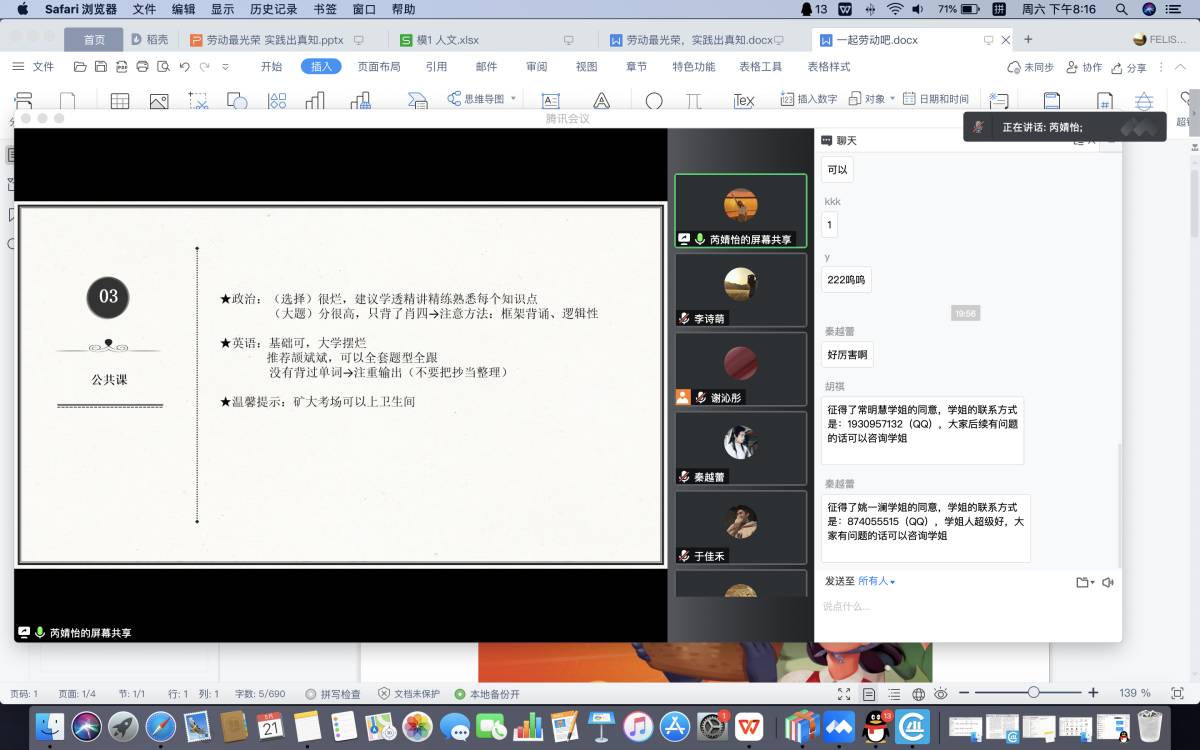Click the zoom slider handle

1033,693
